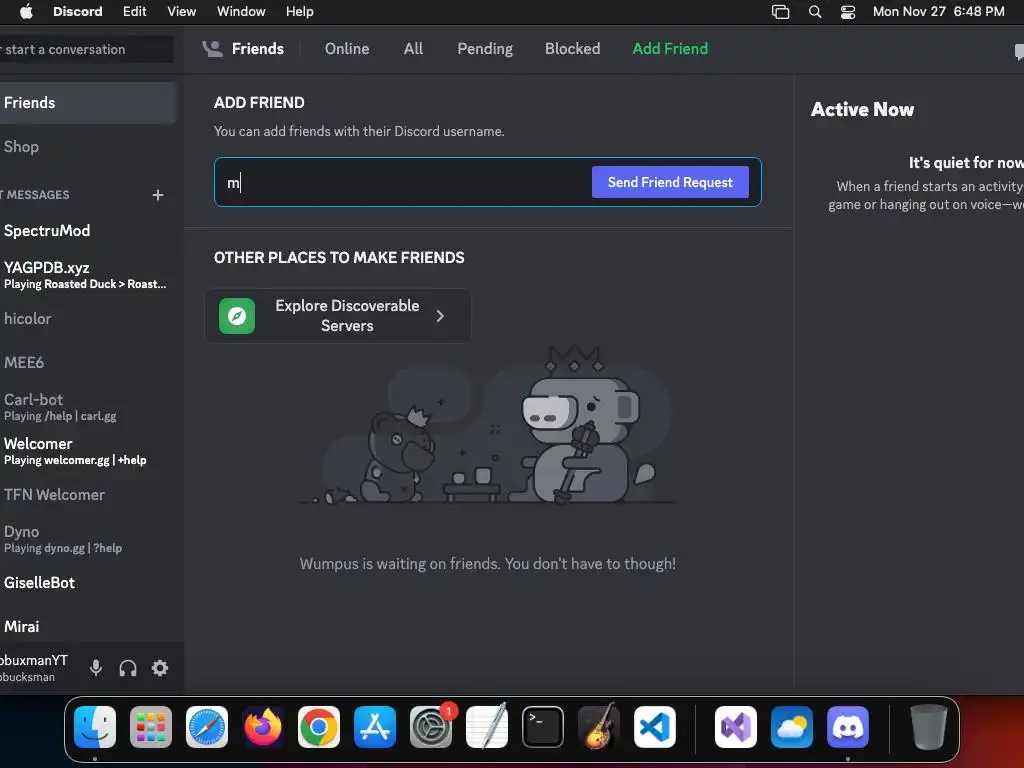Open TFN Welcomer direct message

click(x=88, y=495)
